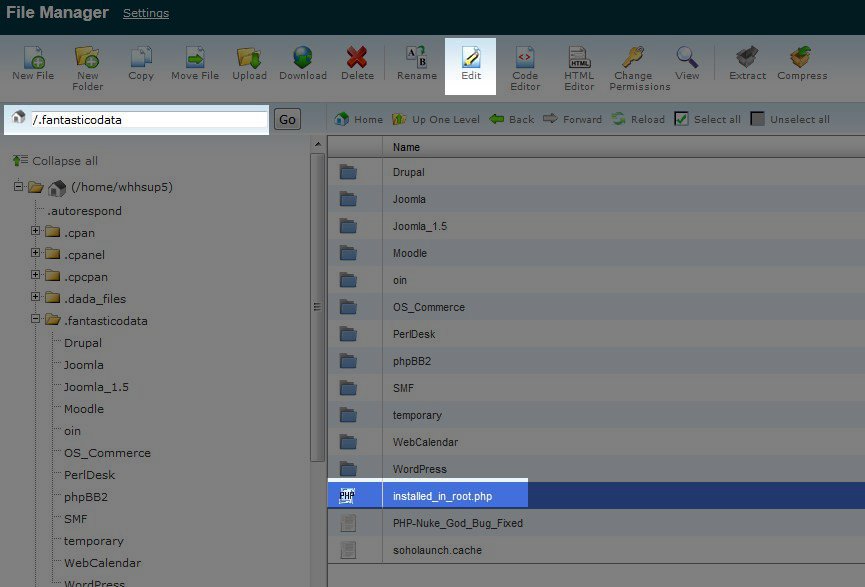Click the Go button

pos(287,119)
